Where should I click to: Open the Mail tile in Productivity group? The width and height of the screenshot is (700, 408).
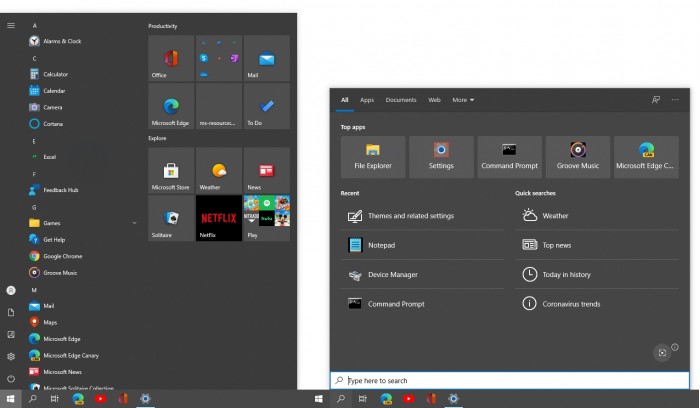point(267,58)
